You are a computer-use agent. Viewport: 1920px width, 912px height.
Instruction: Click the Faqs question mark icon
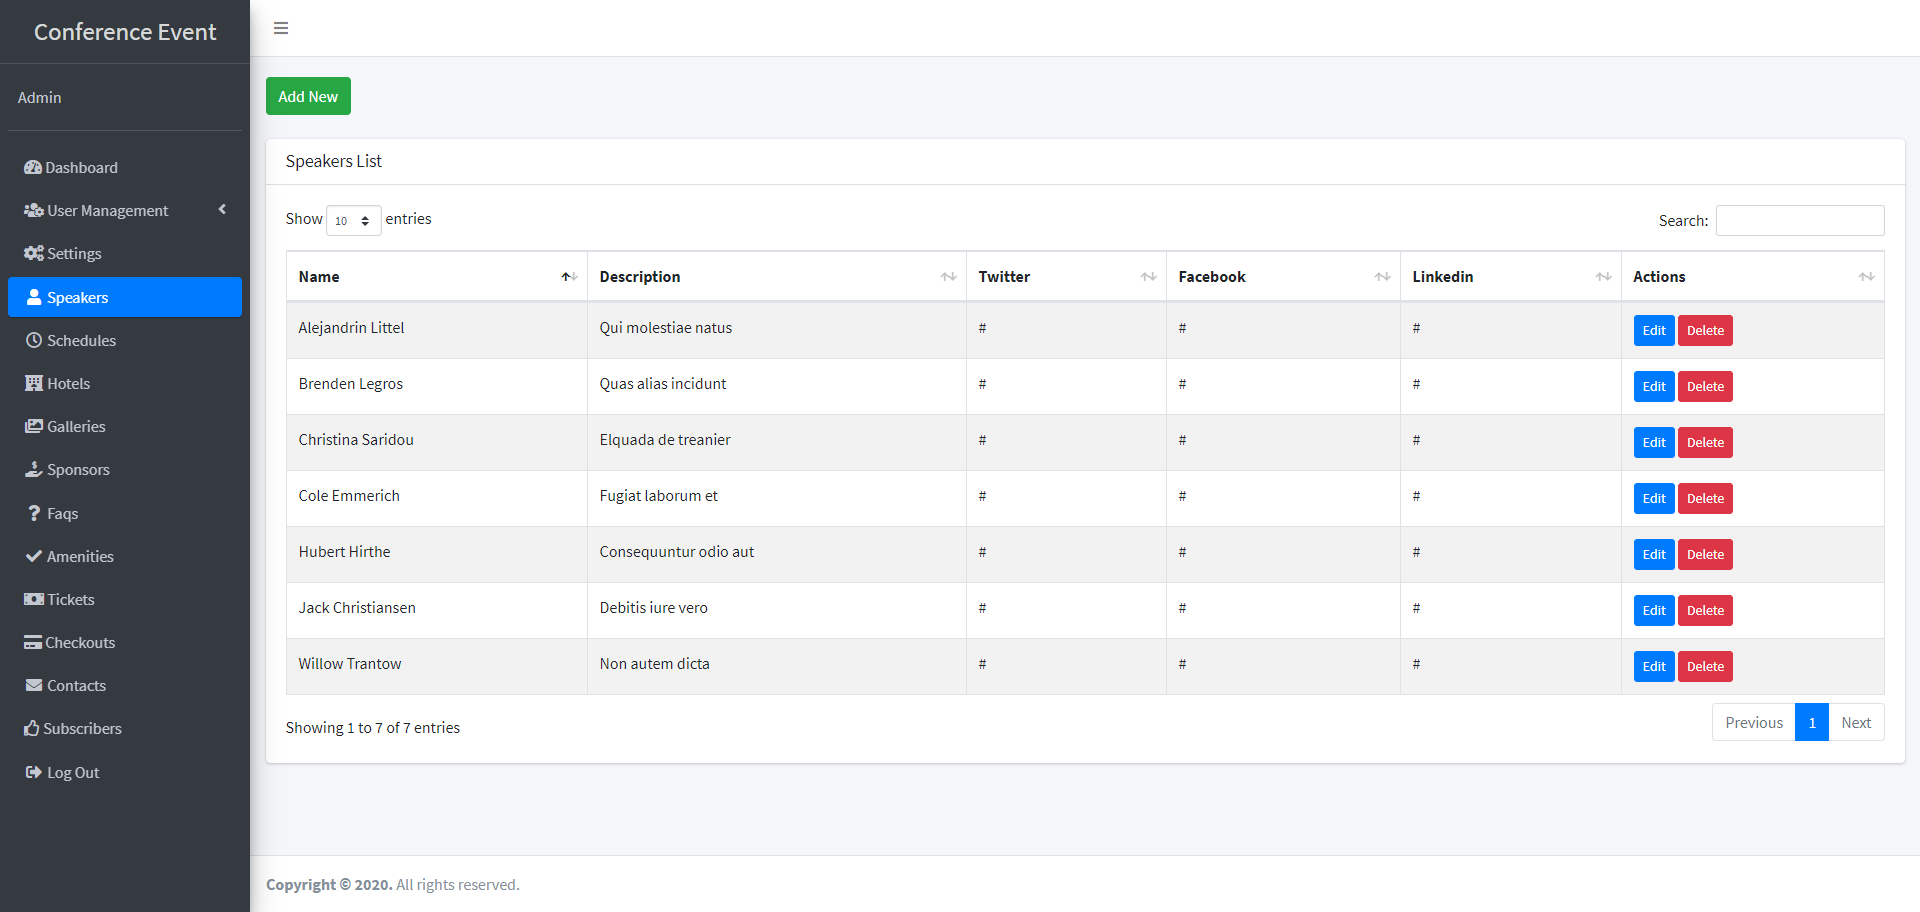[34, 514]
